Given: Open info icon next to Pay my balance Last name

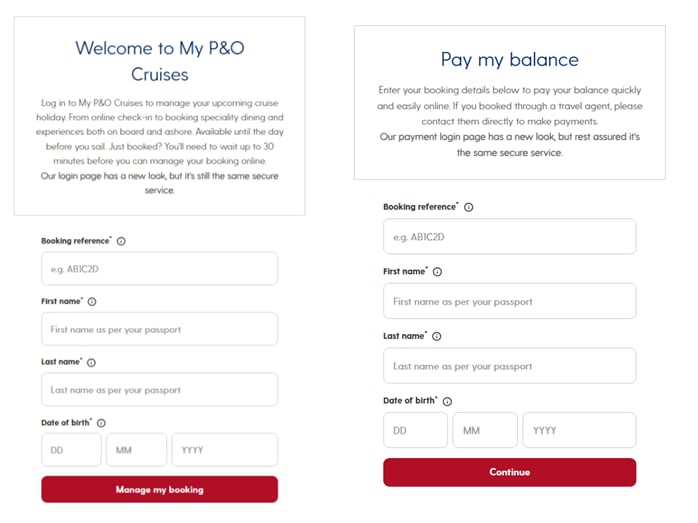Looking at the screenshot, I should [437, 336].
